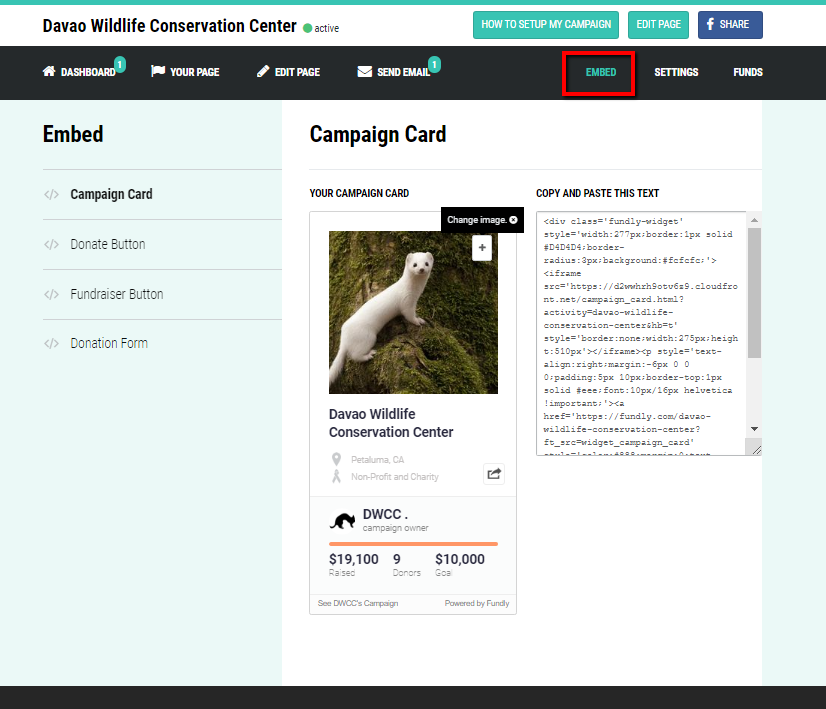Click the orange fundraising progress bar
This screenshot has width=826, height=709.
pos(413,544)
